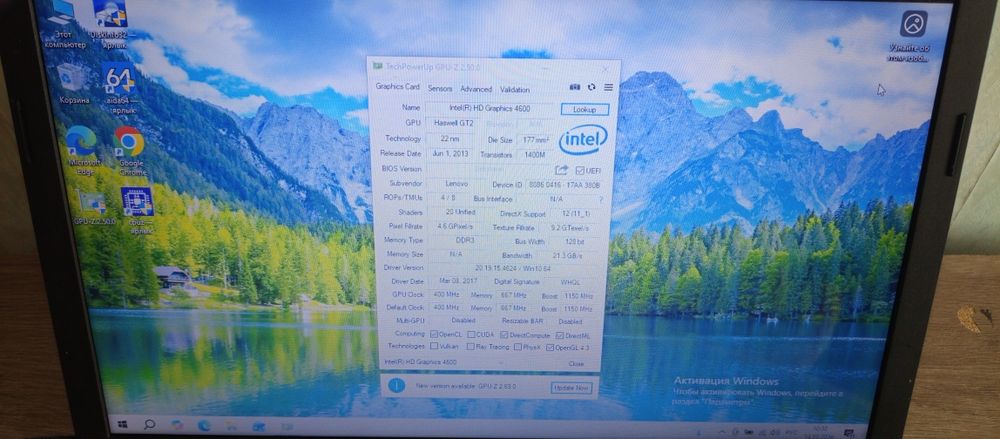The width and height of the screenshot is (1000, 439).
Task: Toggle the OpenGL 4.3 checkbox
Action: click(x=550, y=348)
